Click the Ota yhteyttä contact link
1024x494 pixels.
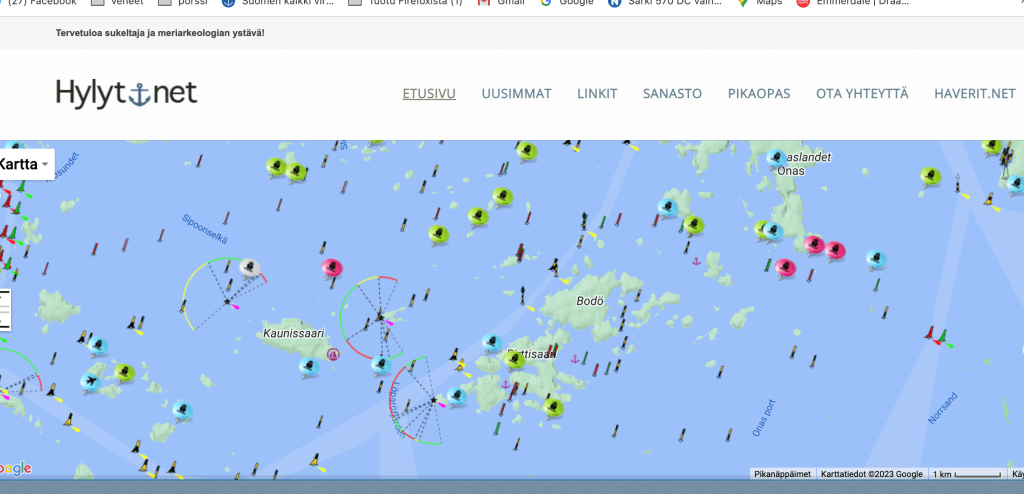click(862, 94)
